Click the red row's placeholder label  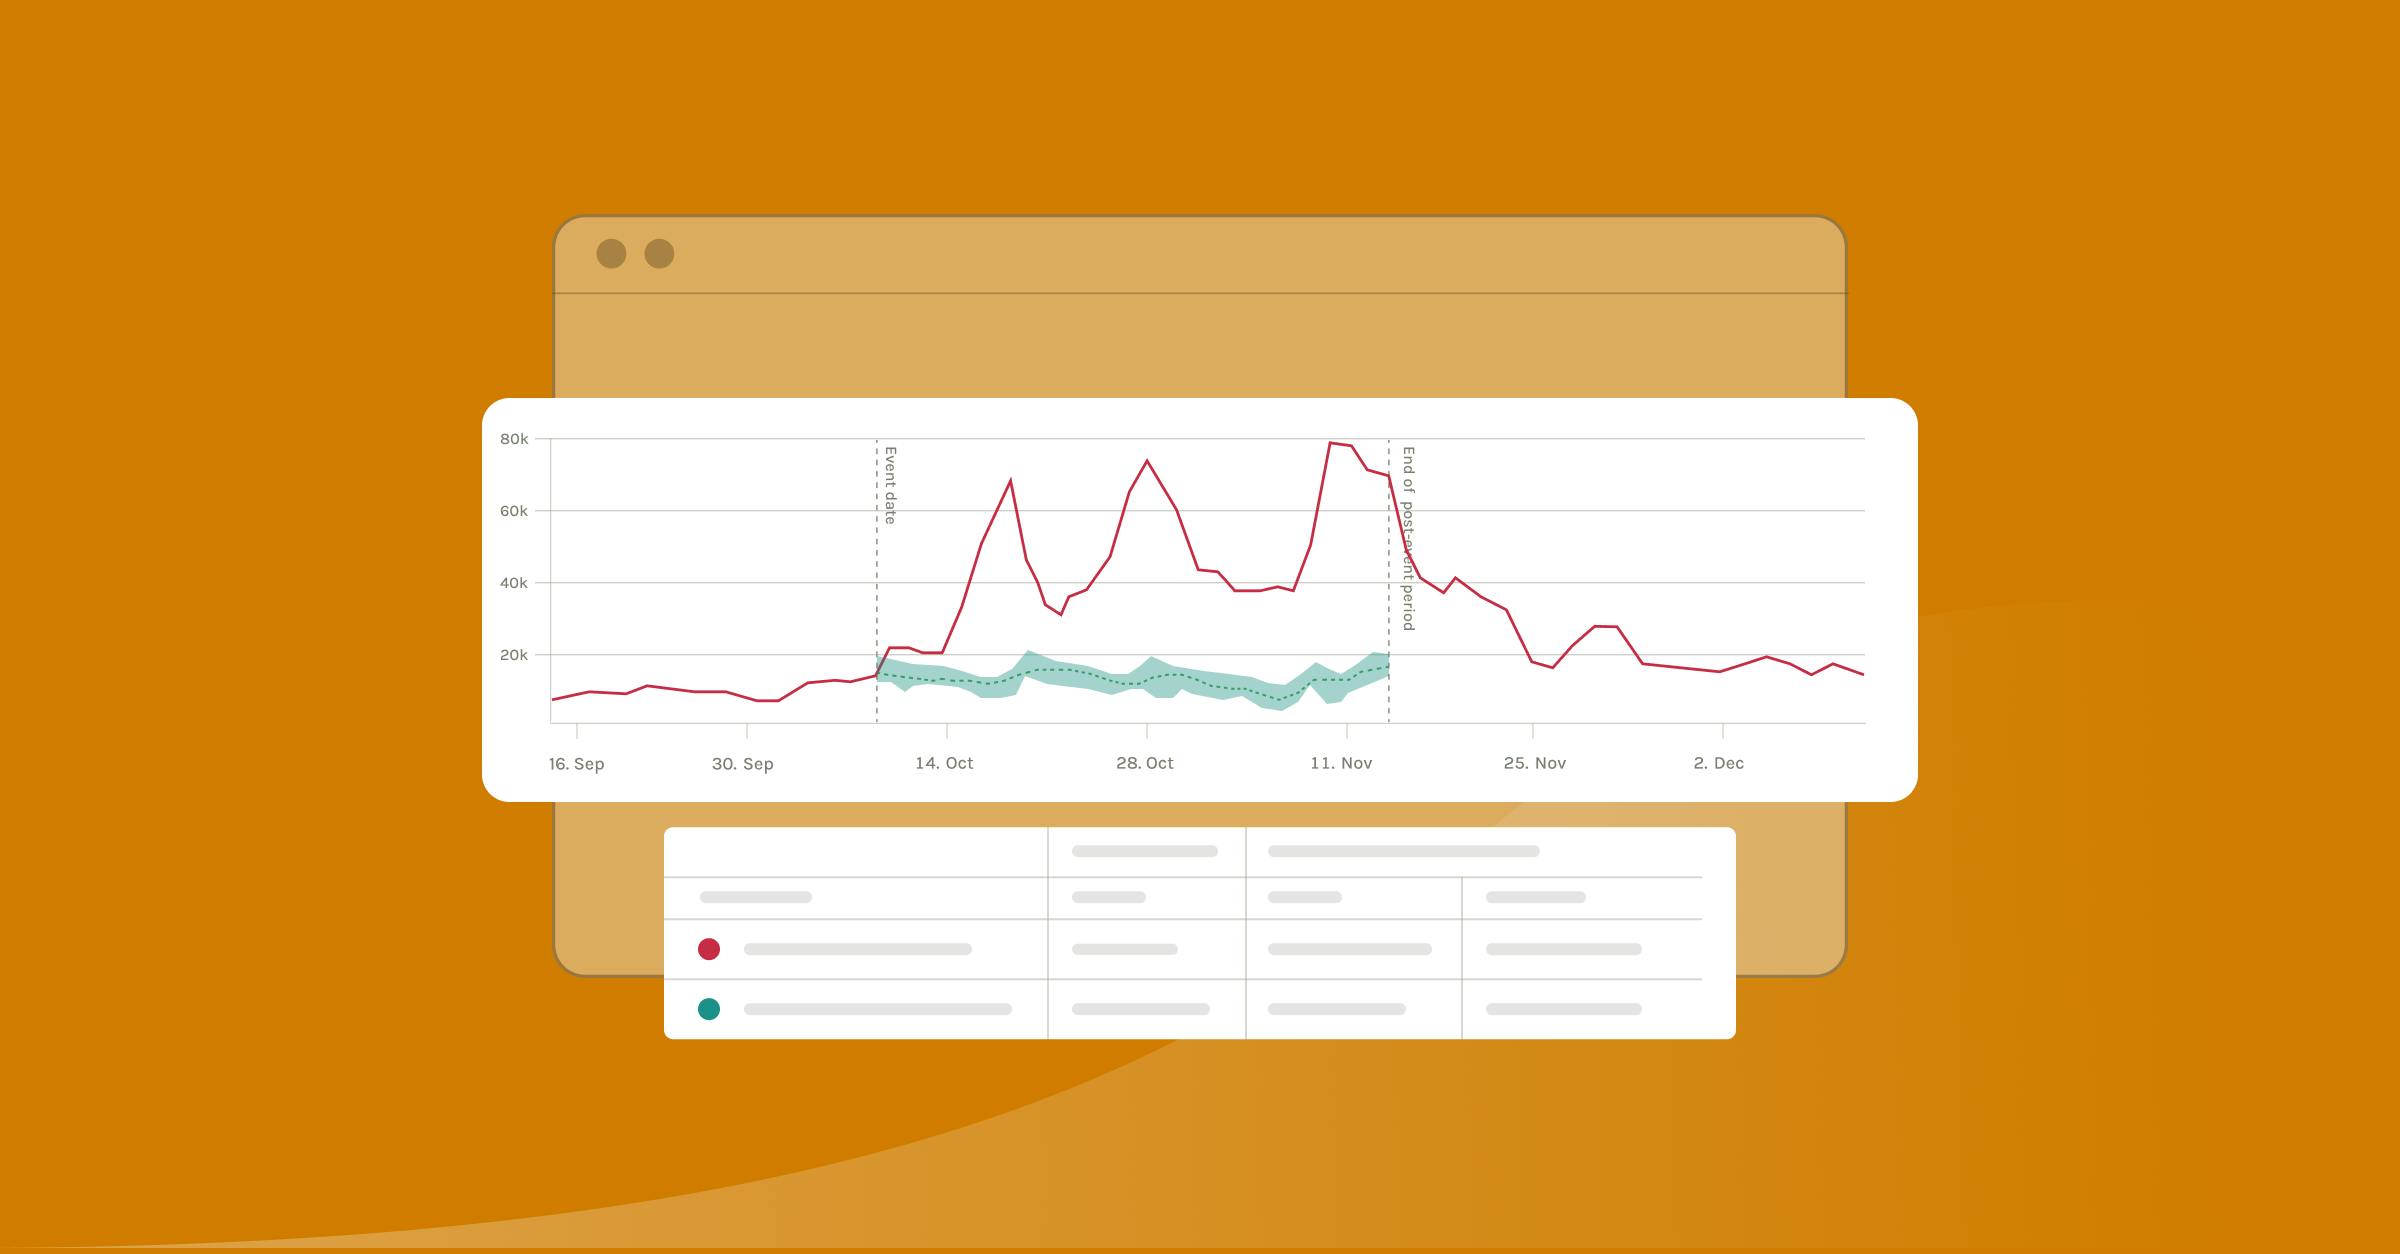point(857,949)
